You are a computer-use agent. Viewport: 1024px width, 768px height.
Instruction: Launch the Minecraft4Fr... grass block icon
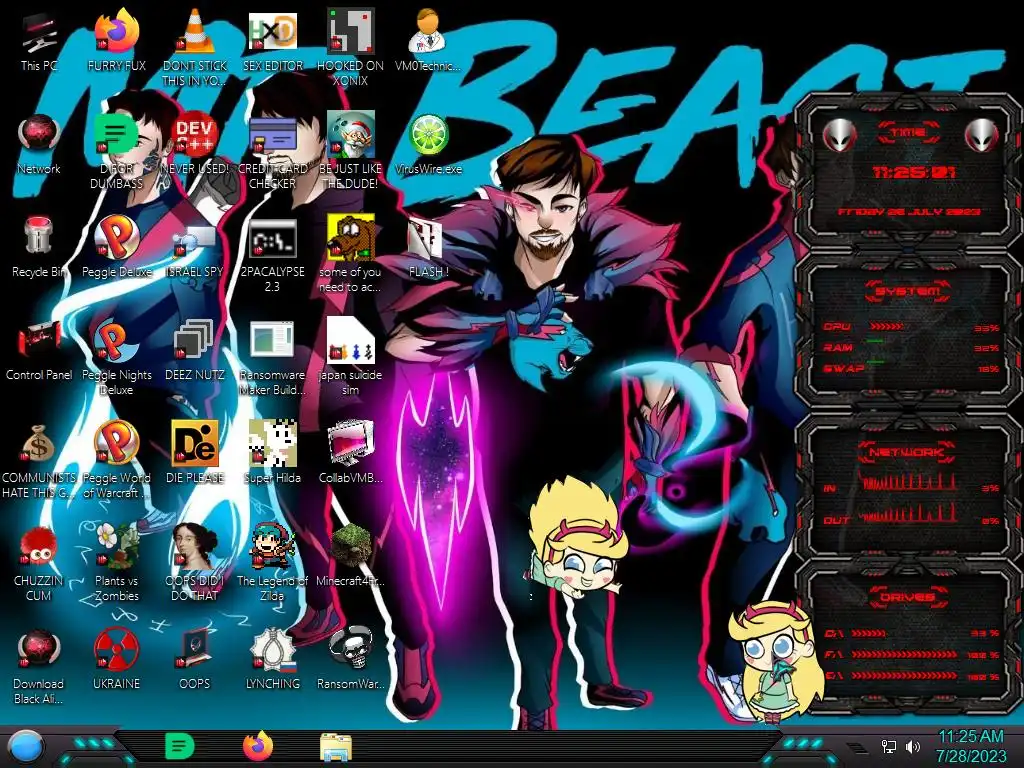click(x=350, y=556)
